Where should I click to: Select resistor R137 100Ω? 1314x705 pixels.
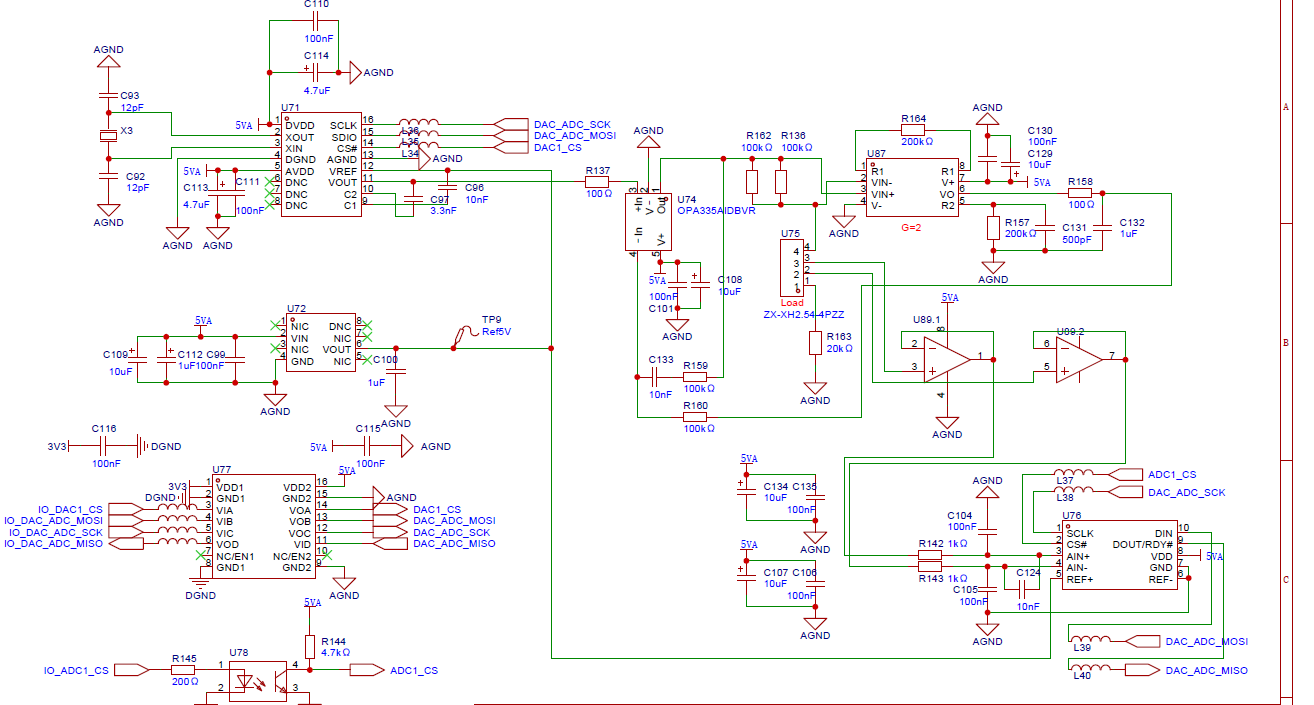pos(597,182)
